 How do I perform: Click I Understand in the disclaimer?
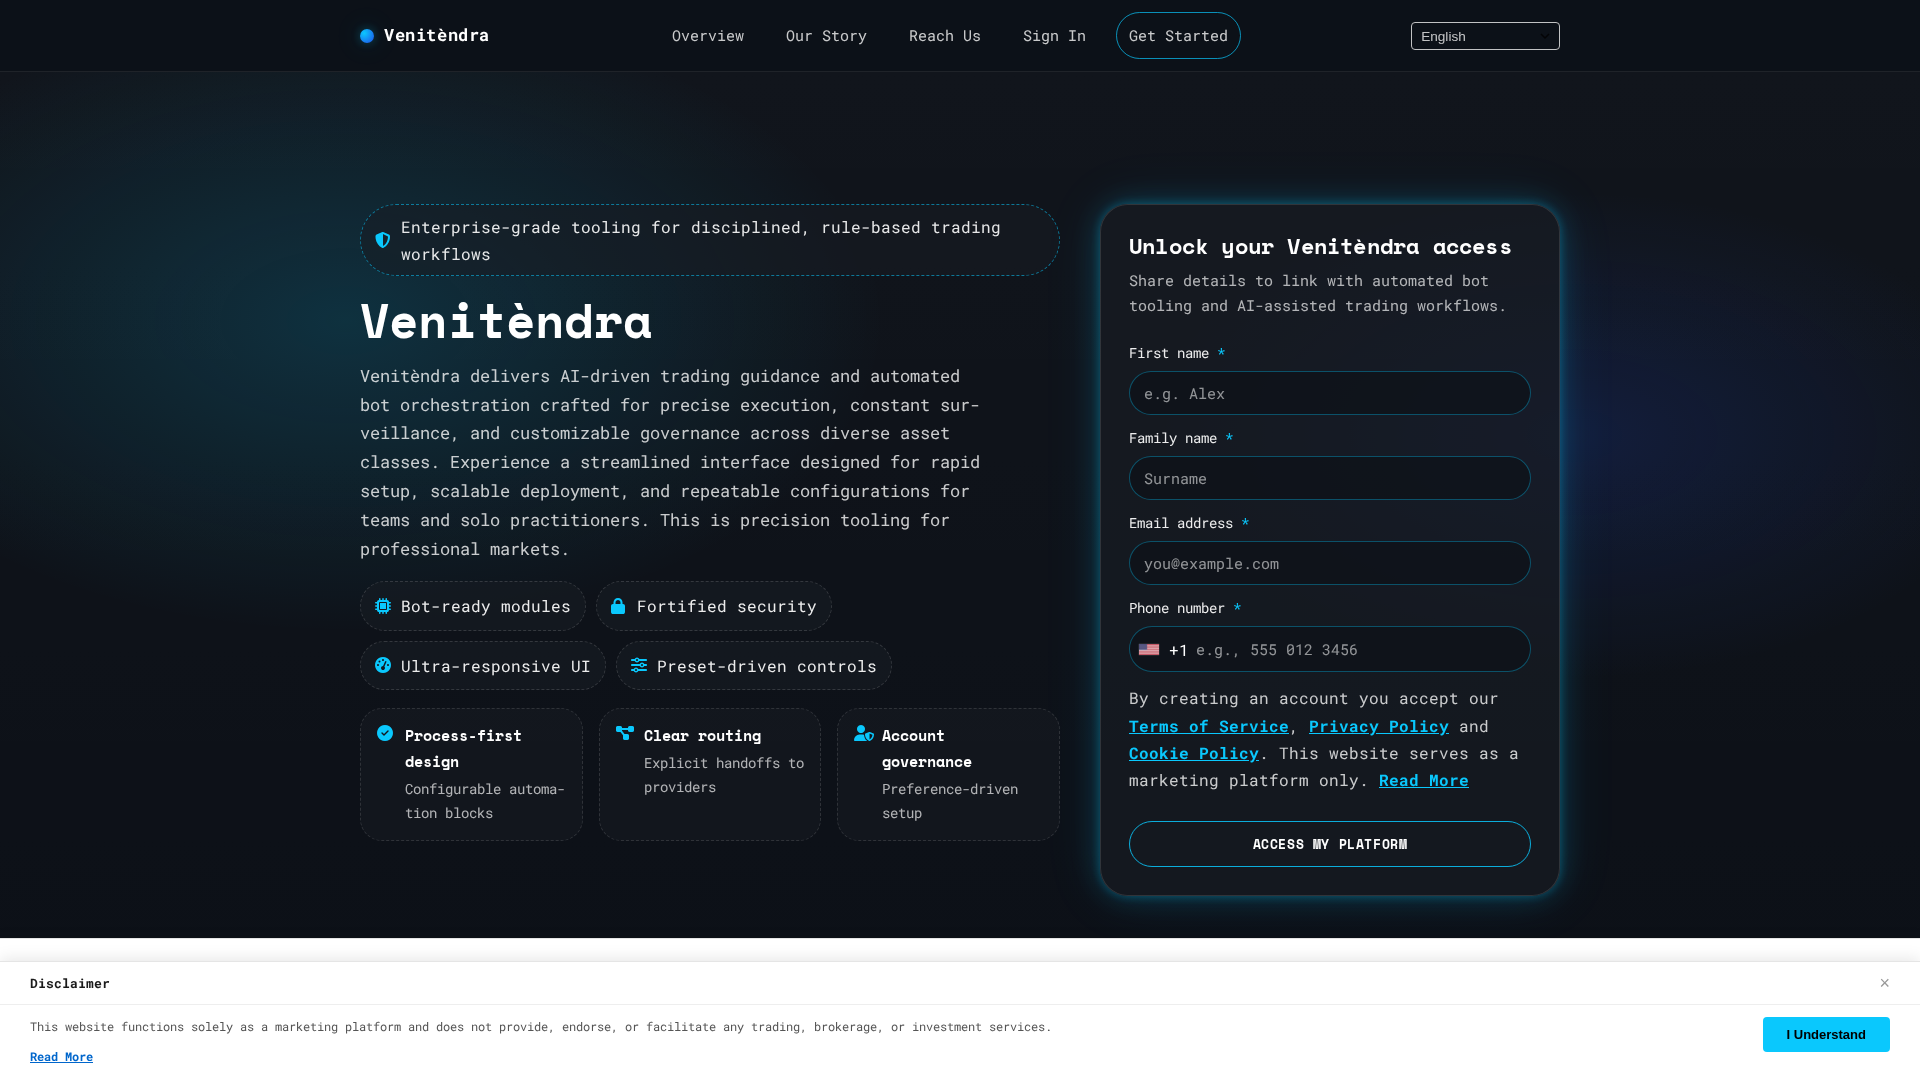pyautogui.click(x=1825, y=1034)
